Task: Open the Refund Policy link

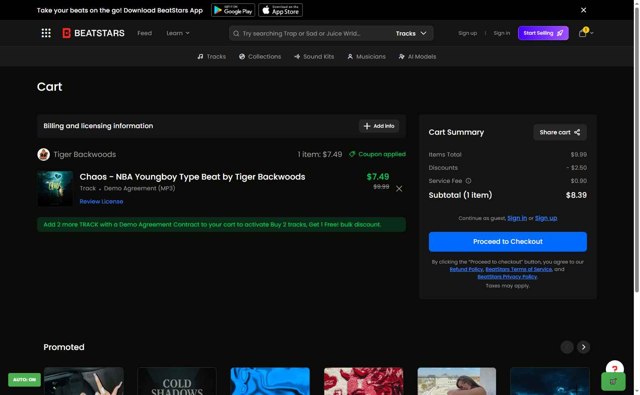Action: [466, 269]
